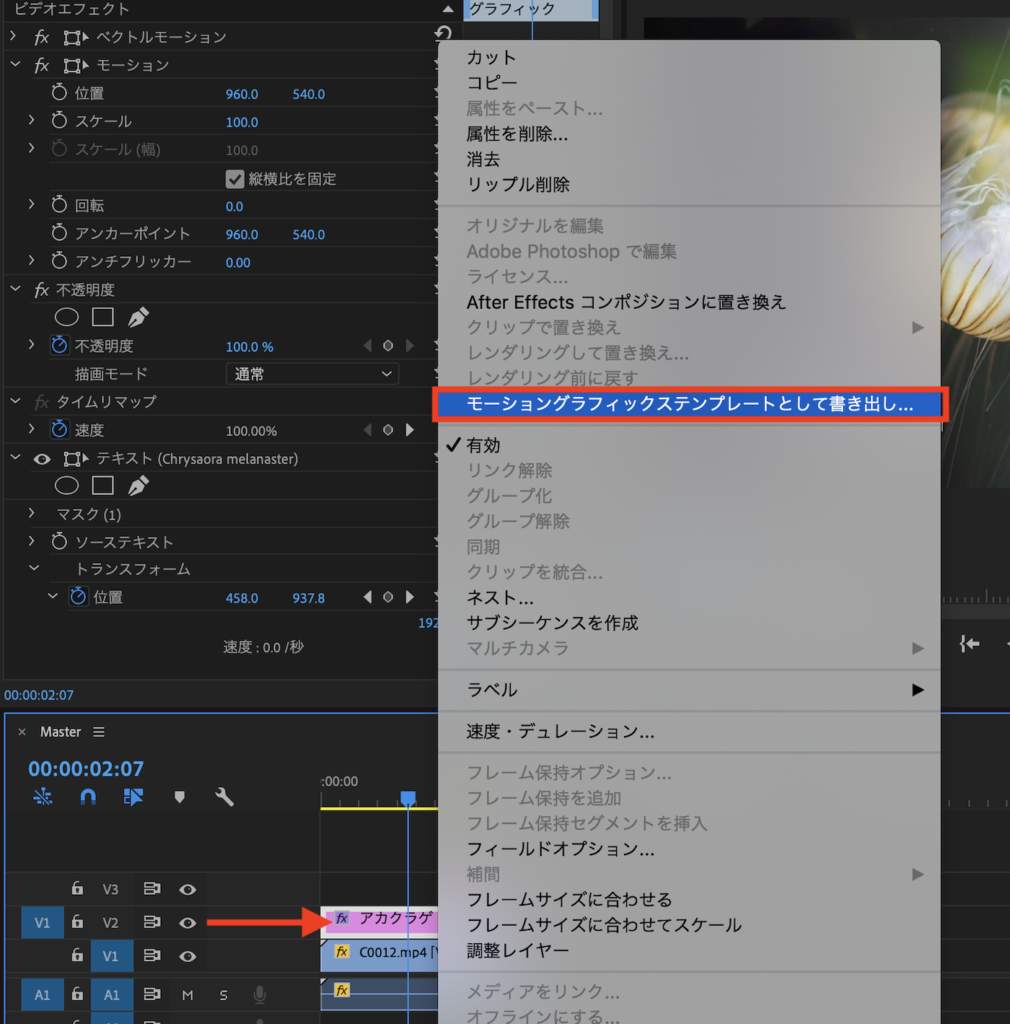This screenshot has height=1024, width=1010.
Task: Click timeline timecode 00:00:02:07
Action: click(86, 769)
